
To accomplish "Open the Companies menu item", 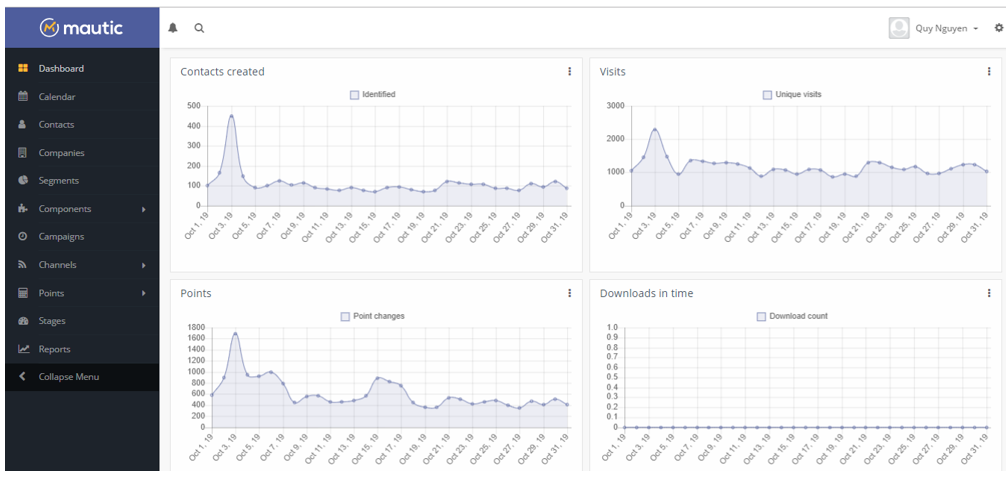I will click(x=61, y=153).
